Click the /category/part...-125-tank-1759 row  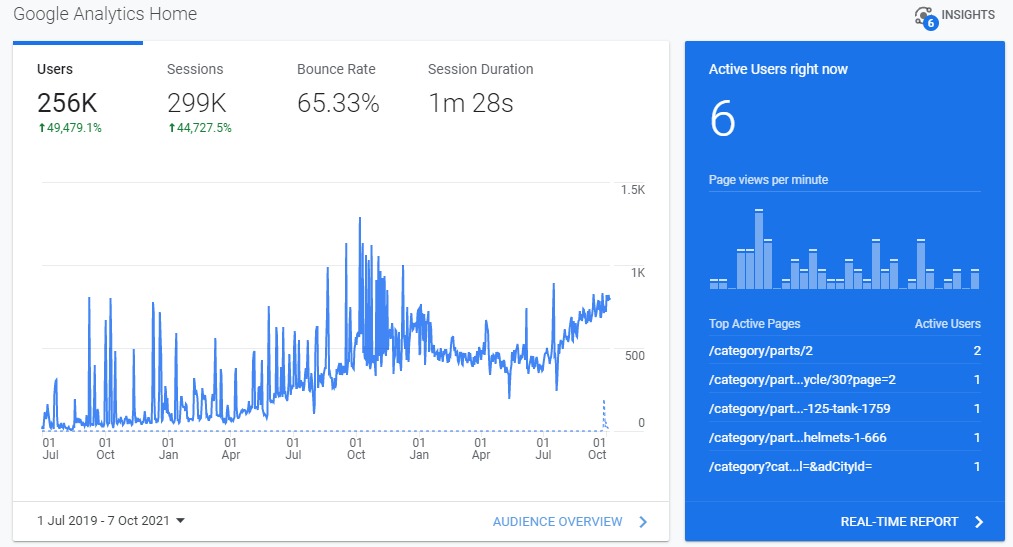tap(844, 409)
